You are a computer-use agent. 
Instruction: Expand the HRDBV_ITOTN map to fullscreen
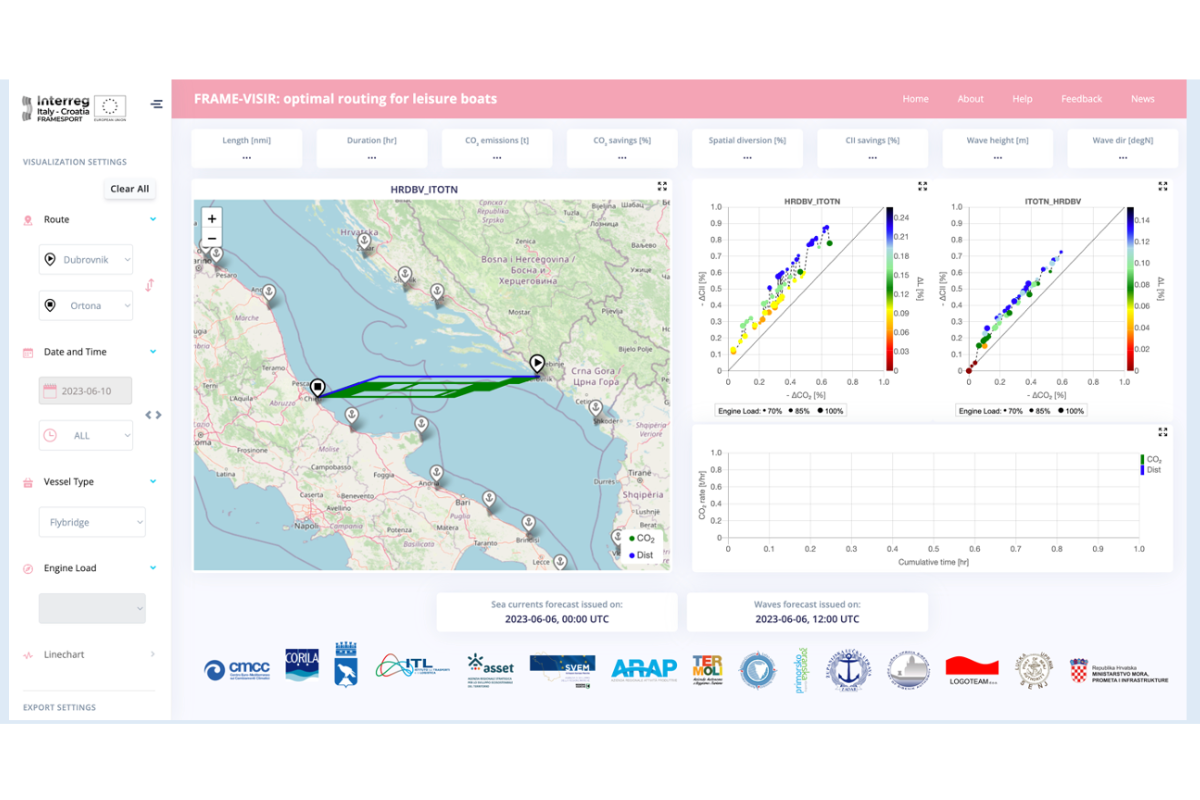[662, 186]
